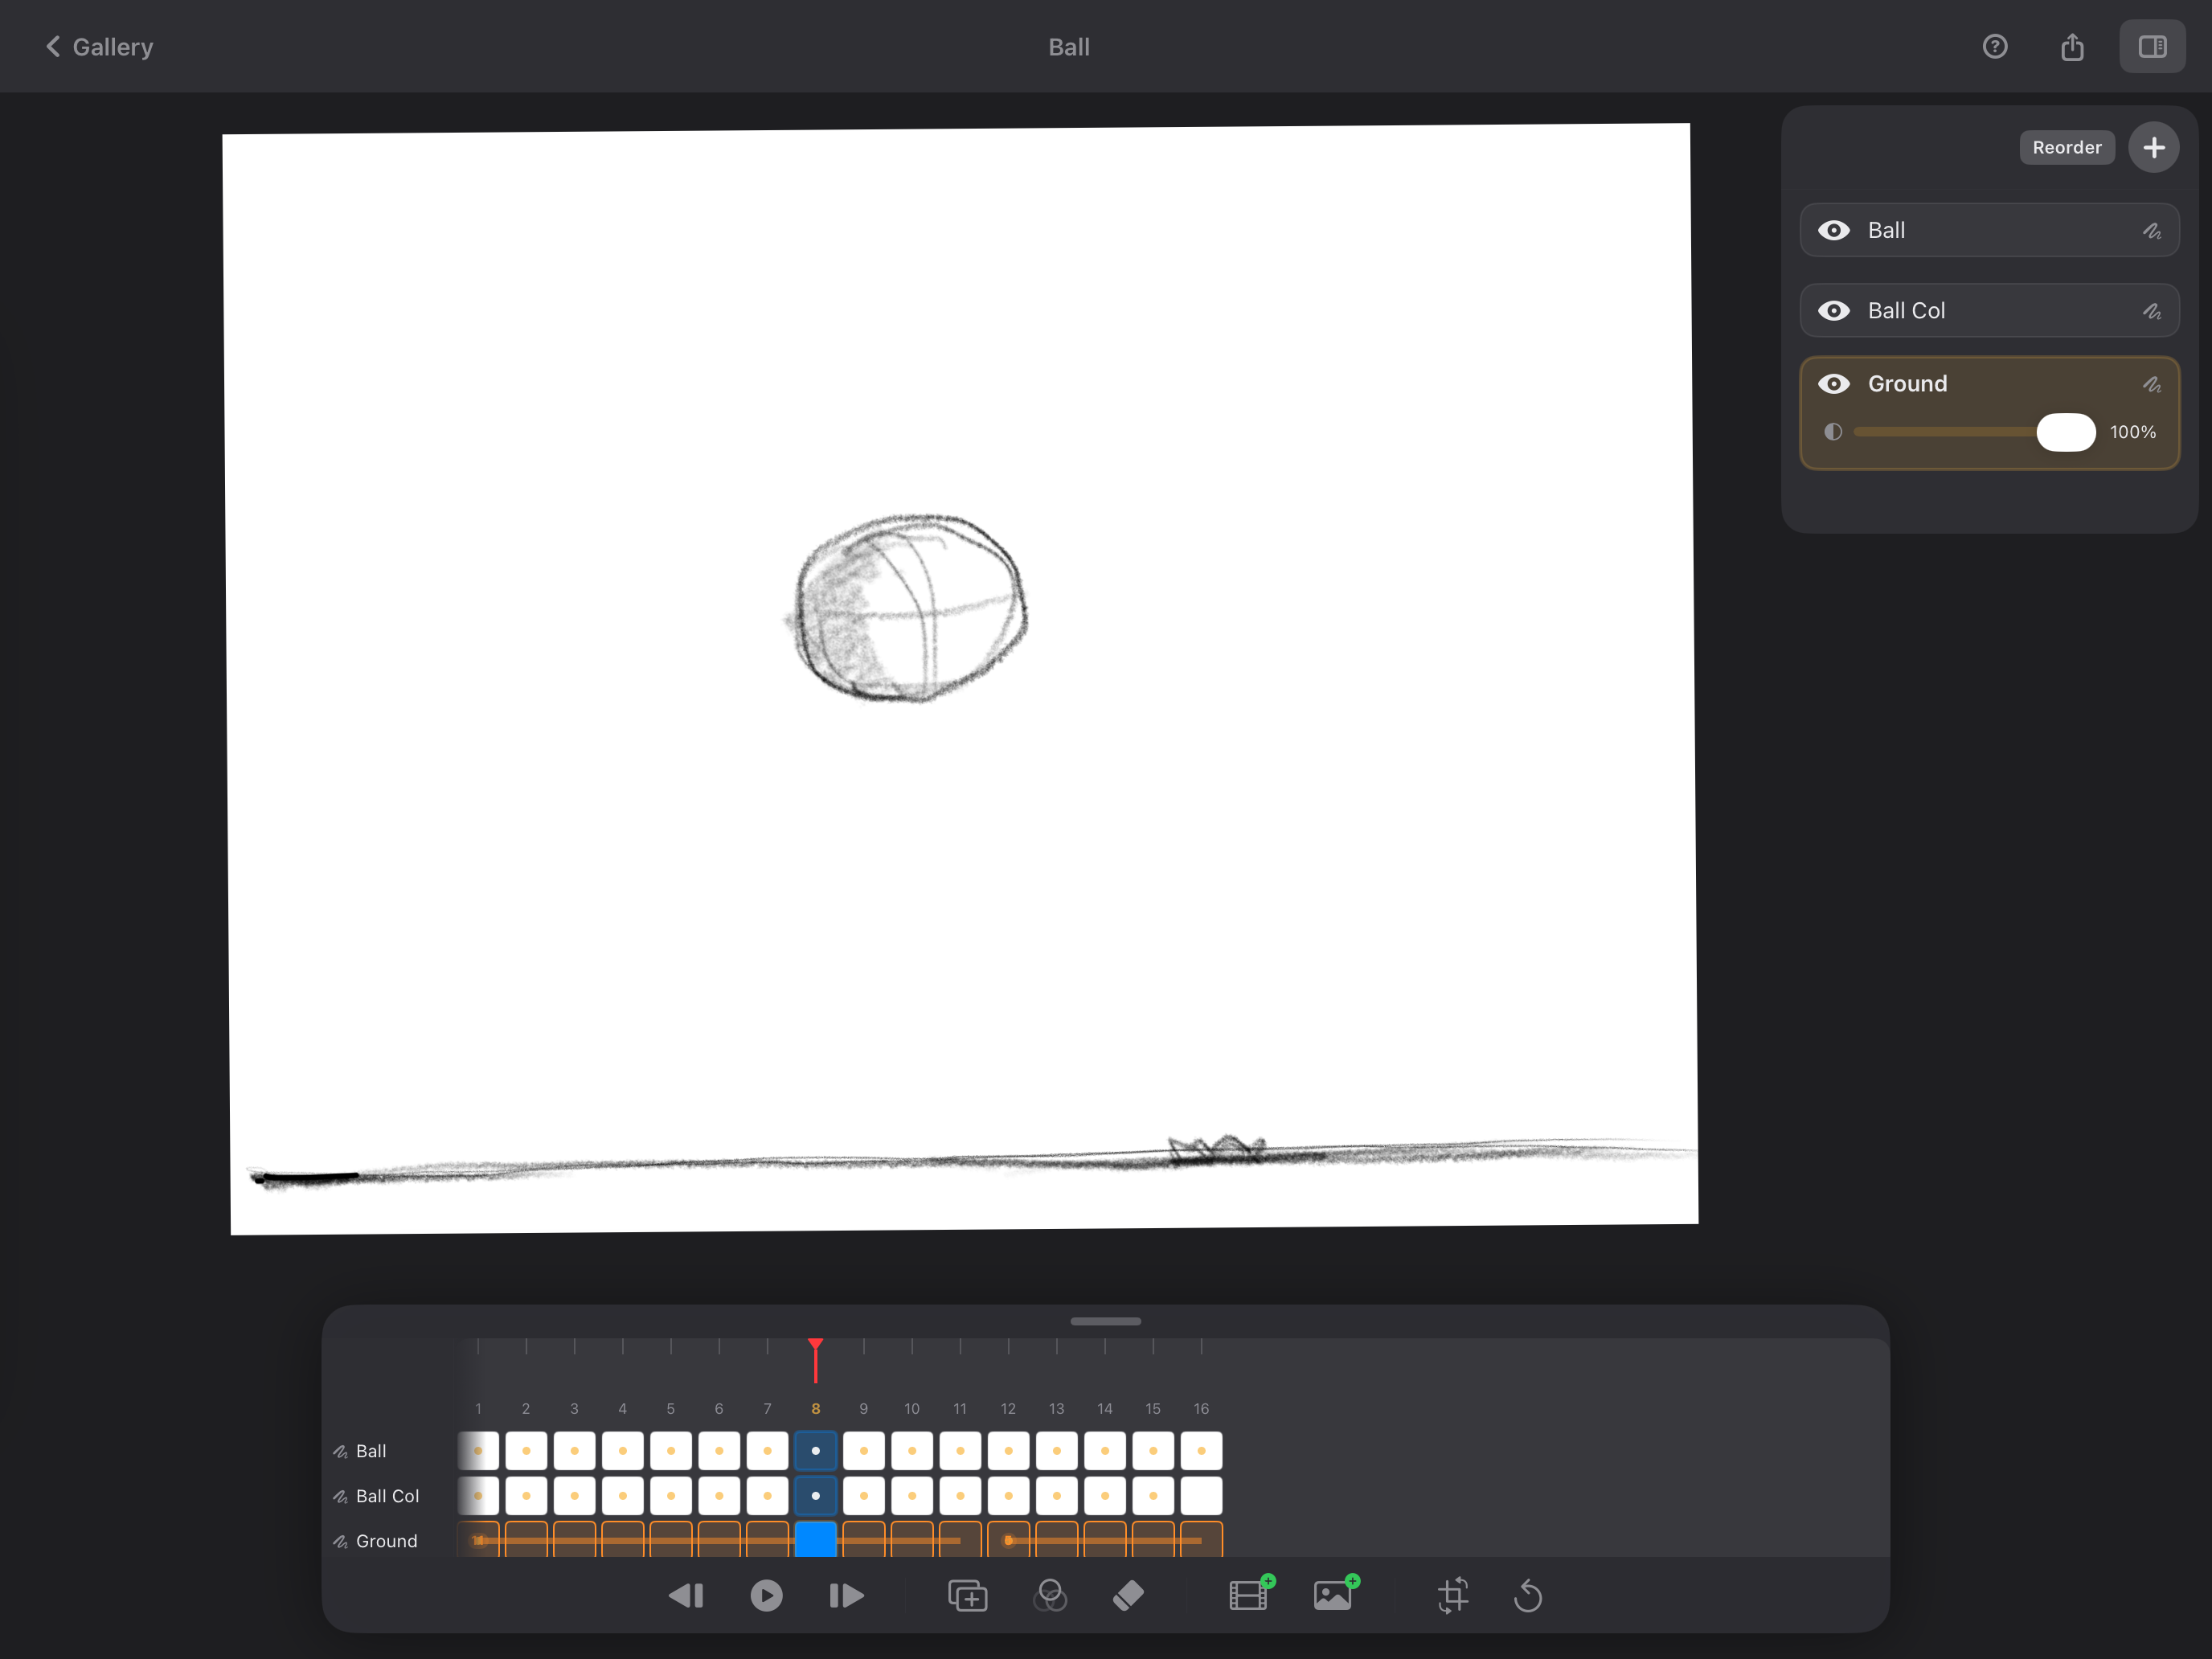Select frame 12 of Ground track
This screenshot has height=1659, width=2212.
point(1009,1540)
